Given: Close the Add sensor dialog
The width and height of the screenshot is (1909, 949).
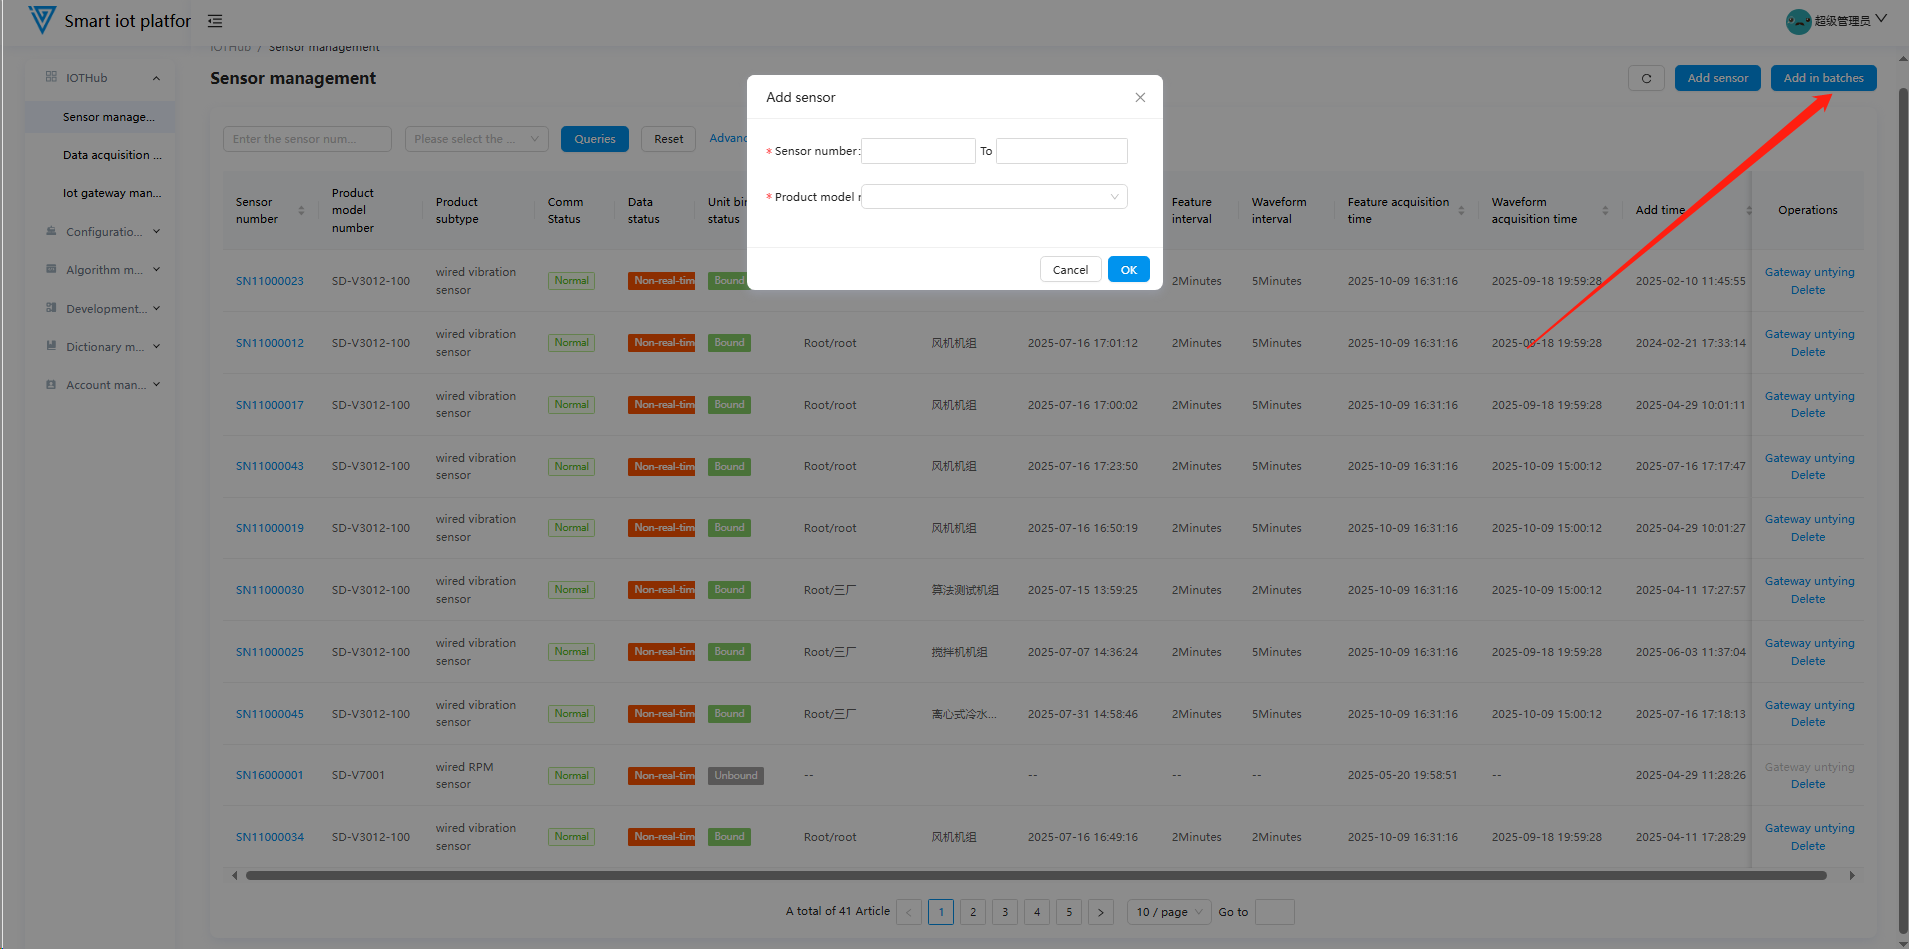Looking at the screenshot, I should (x=1140, y=97).
